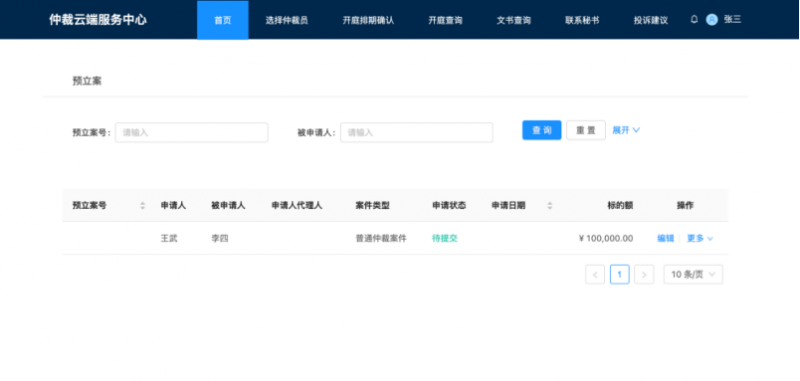This screenshot has height=381, width=800.
Task: Open the 10 条/页 page size dropdown
Action: (693, 274)
